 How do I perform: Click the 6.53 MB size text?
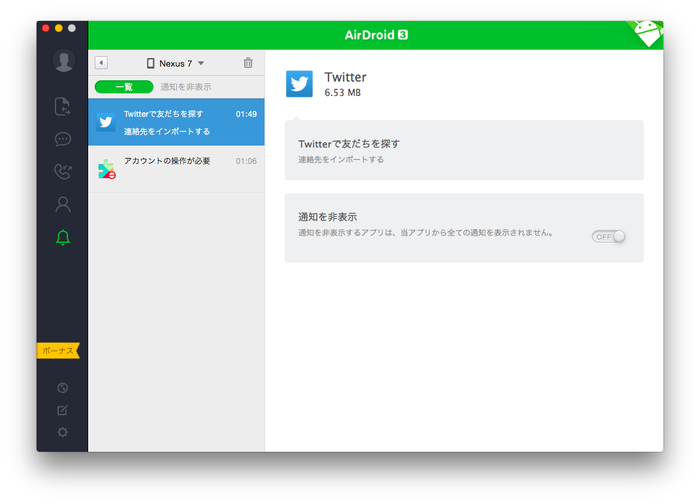click(x=342, y=92)
